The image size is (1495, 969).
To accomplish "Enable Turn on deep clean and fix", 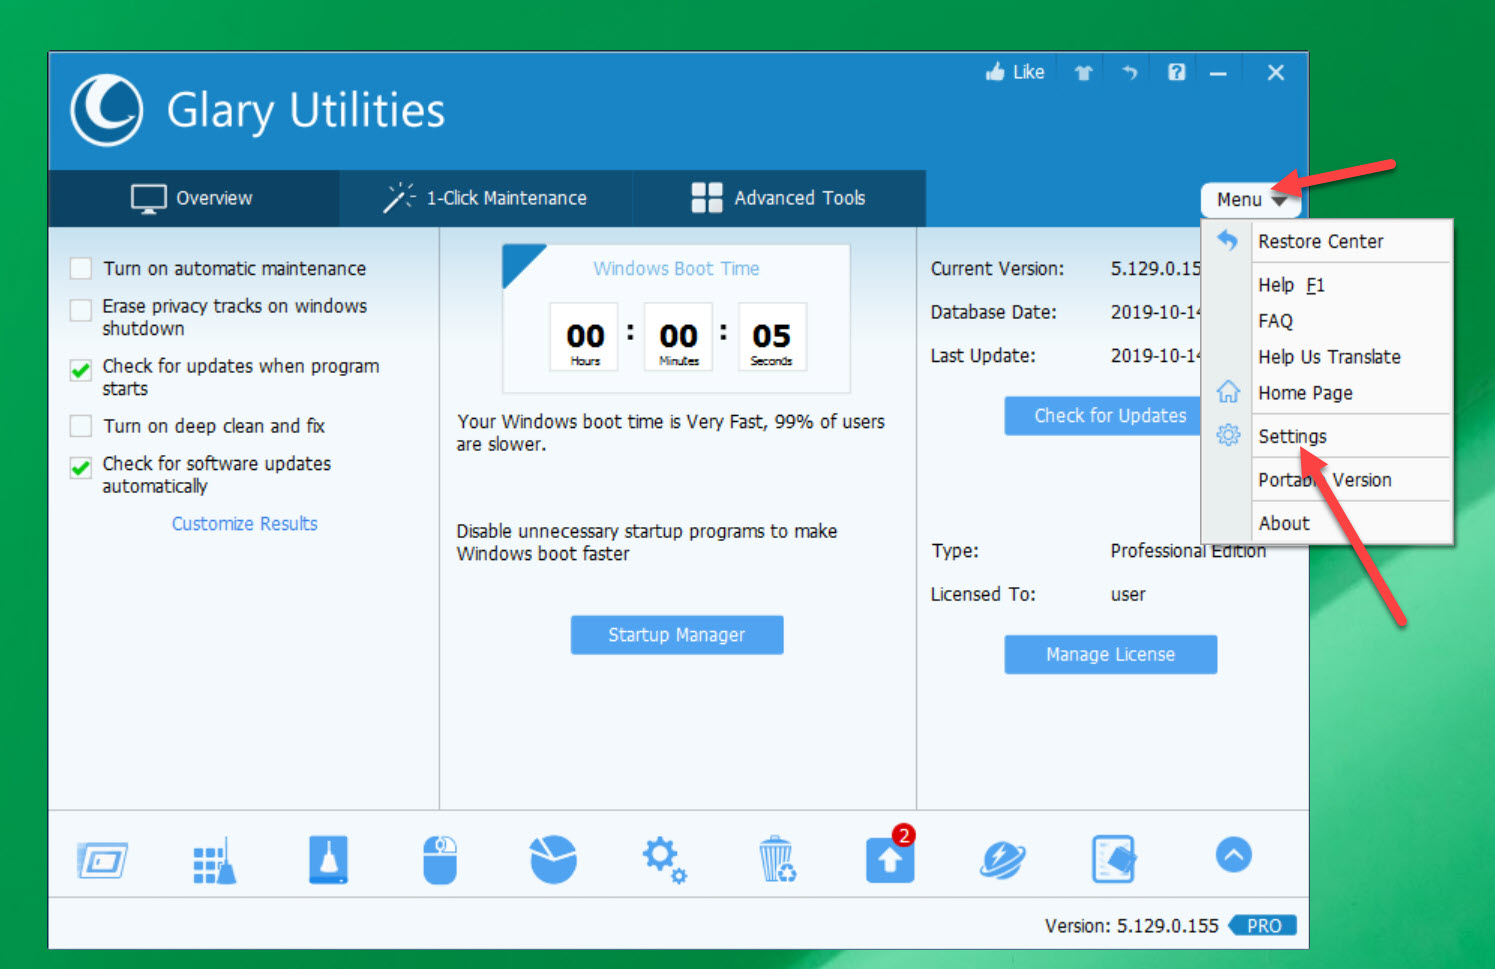I will tap(81, 426).
